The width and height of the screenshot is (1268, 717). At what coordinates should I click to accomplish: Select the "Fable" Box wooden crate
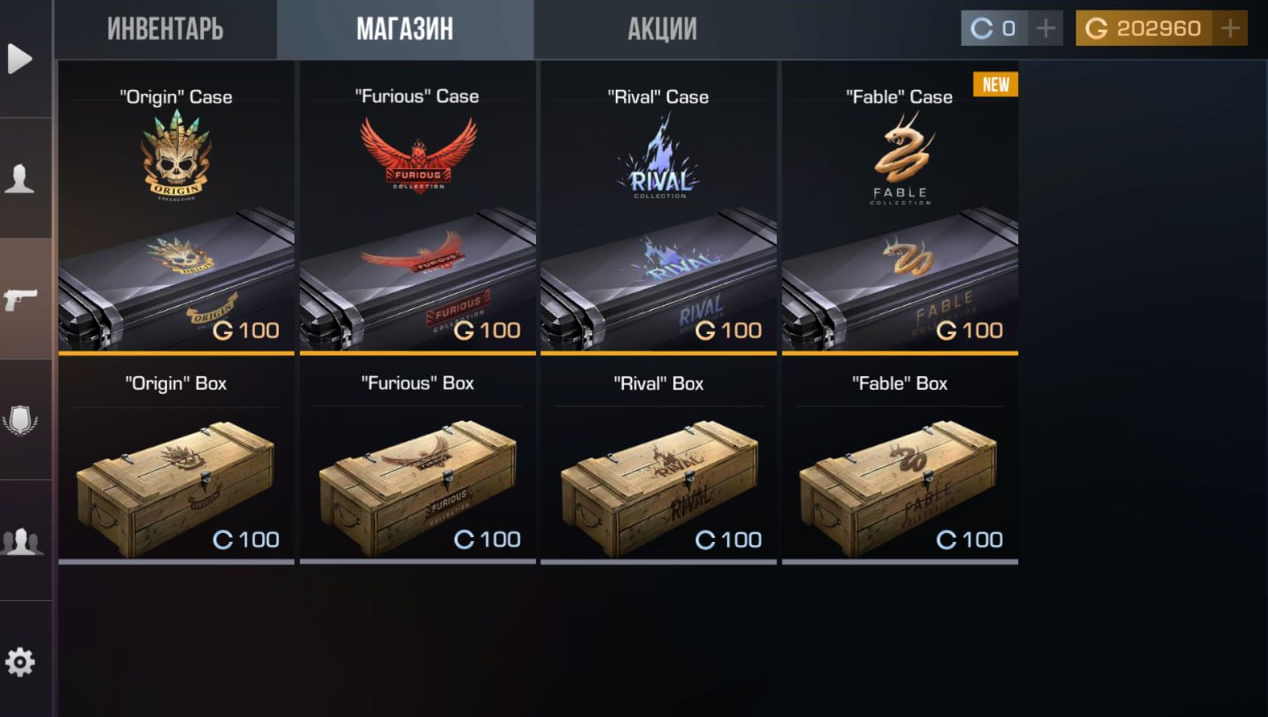[900, 461]
